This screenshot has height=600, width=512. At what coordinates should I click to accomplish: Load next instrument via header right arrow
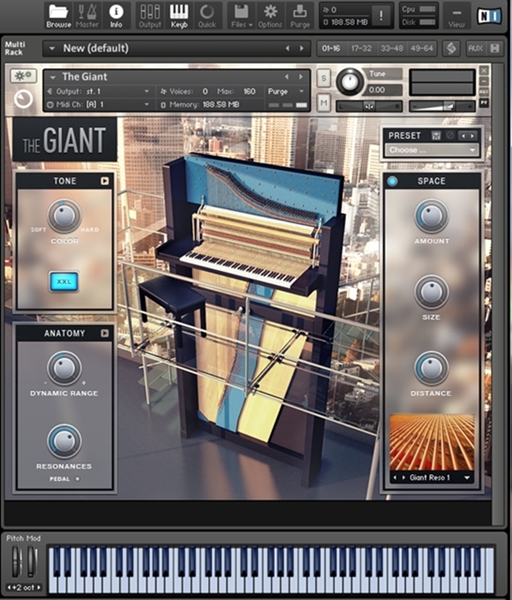[301, 77]
